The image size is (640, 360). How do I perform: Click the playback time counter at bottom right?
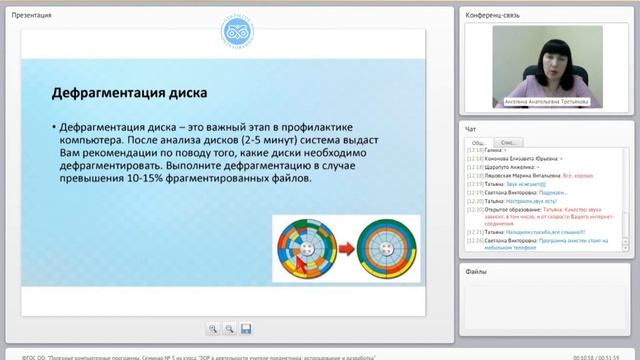point(596,358)
